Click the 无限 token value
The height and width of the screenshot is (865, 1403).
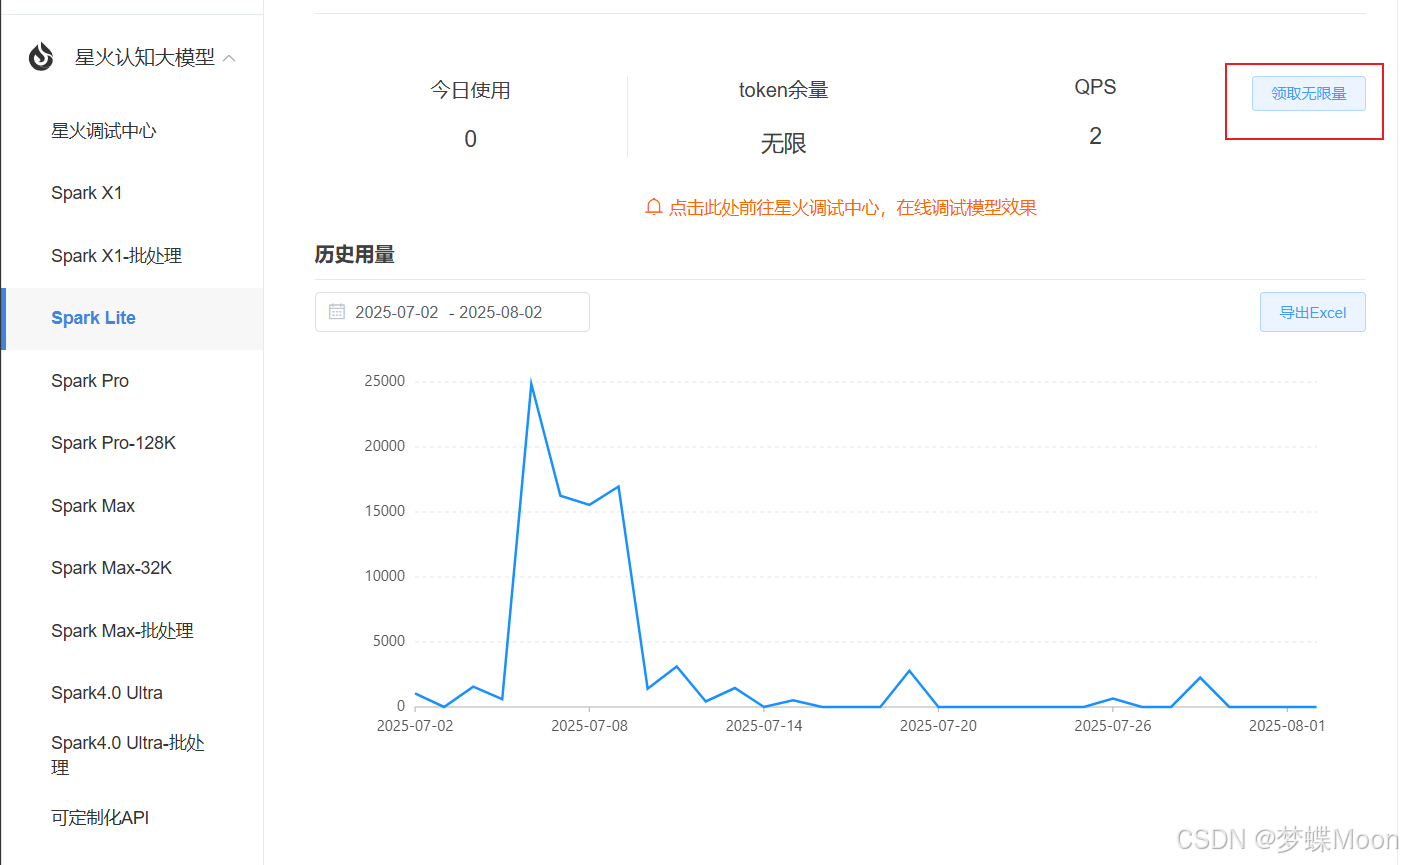[784, 143]
